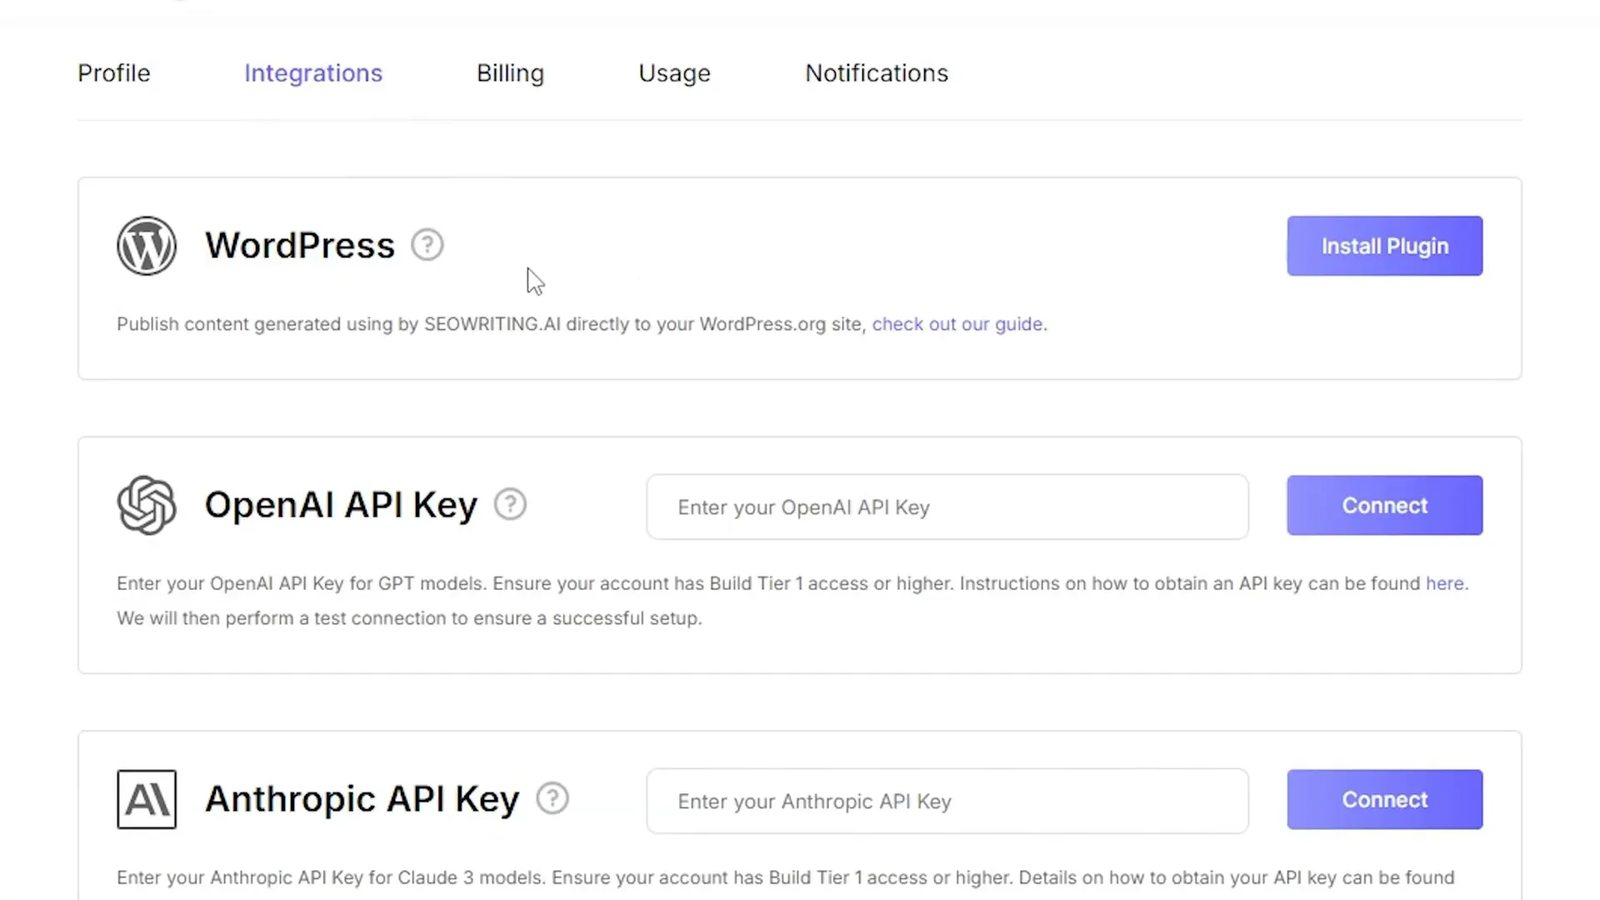Select the Integrations tab

point(313,73)
